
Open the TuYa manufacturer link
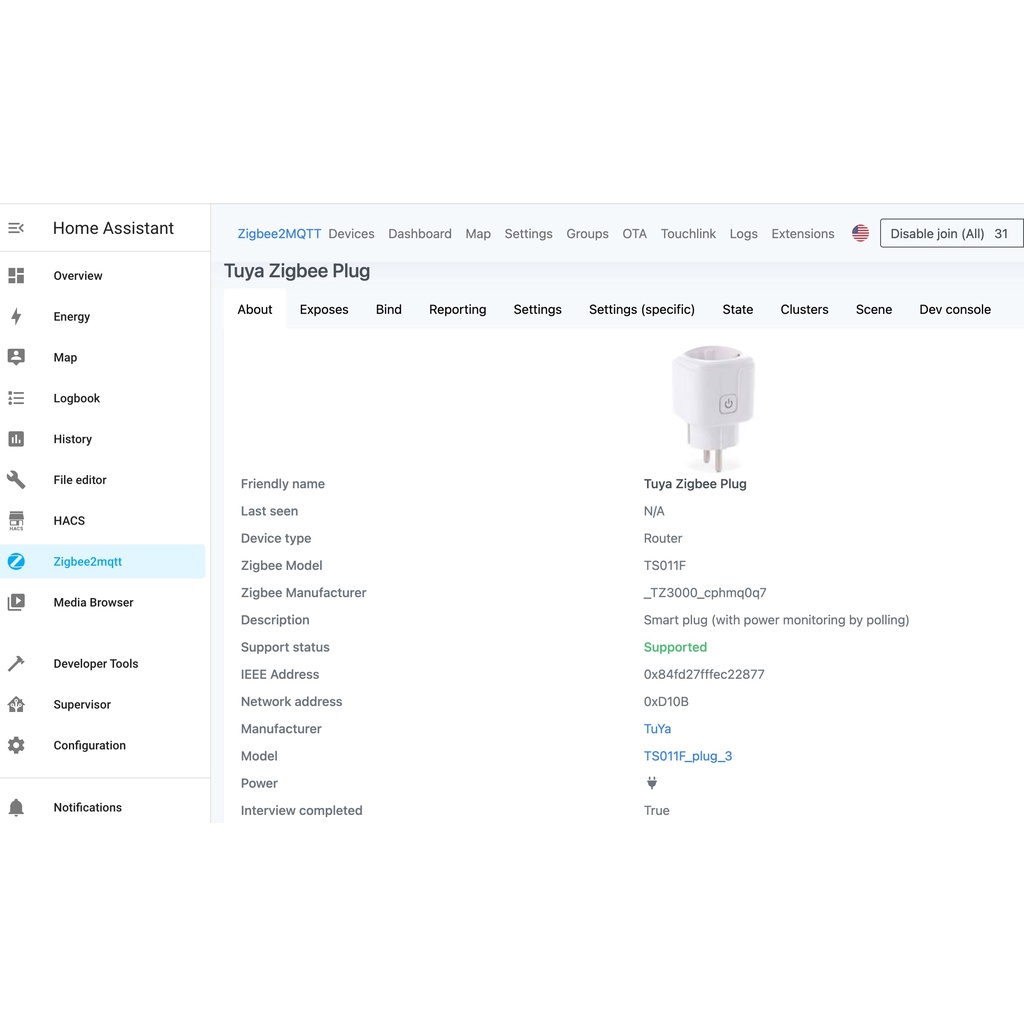click(657, 729)
